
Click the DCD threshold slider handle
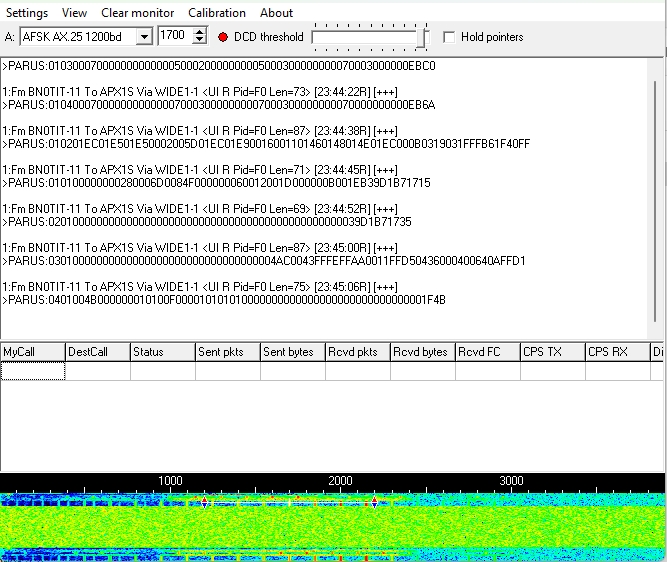pos(420,38)
